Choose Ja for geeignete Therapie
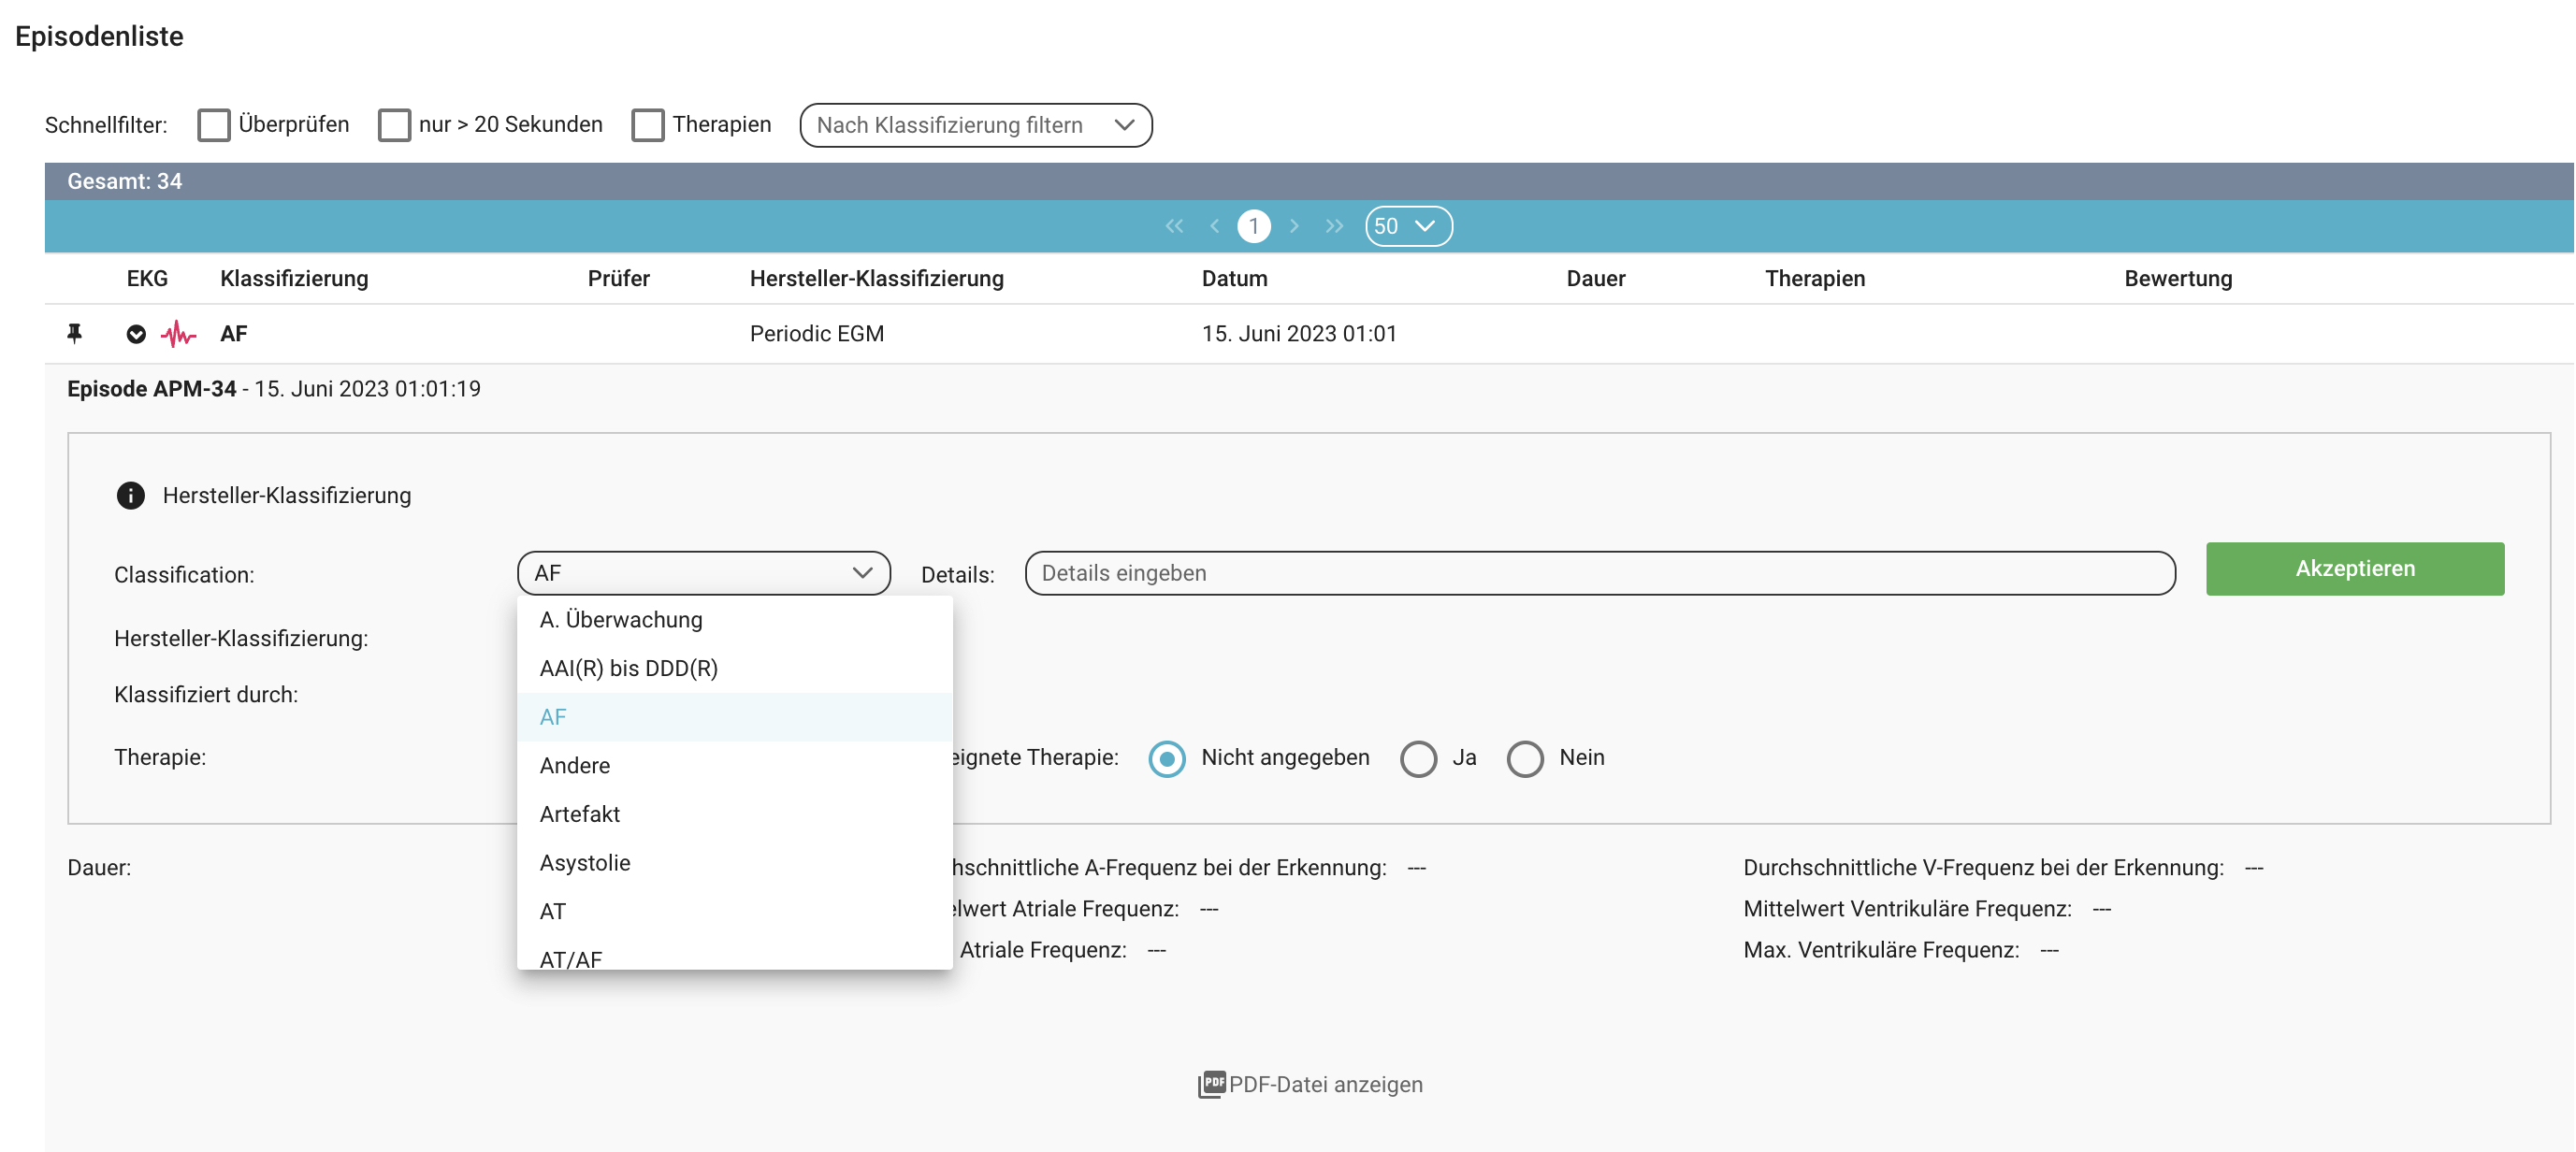 (1418, 758)
